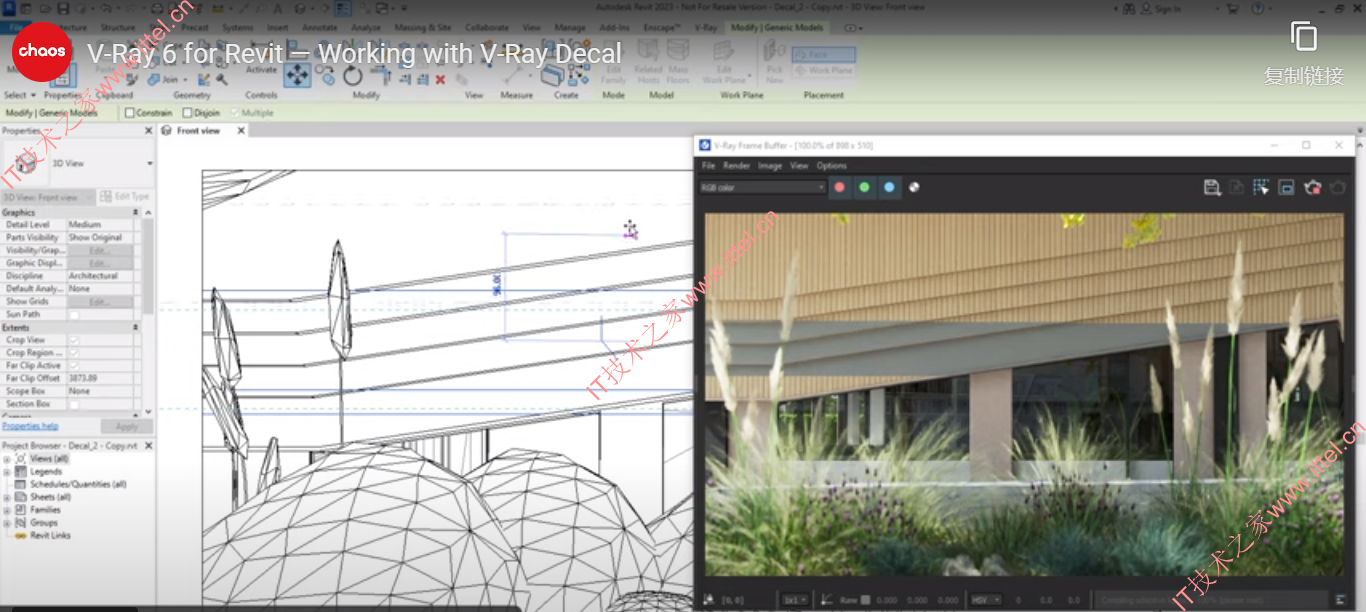Click the Join geometry icon
This screenshot has height=612, width=1366.
pos(155,79)
